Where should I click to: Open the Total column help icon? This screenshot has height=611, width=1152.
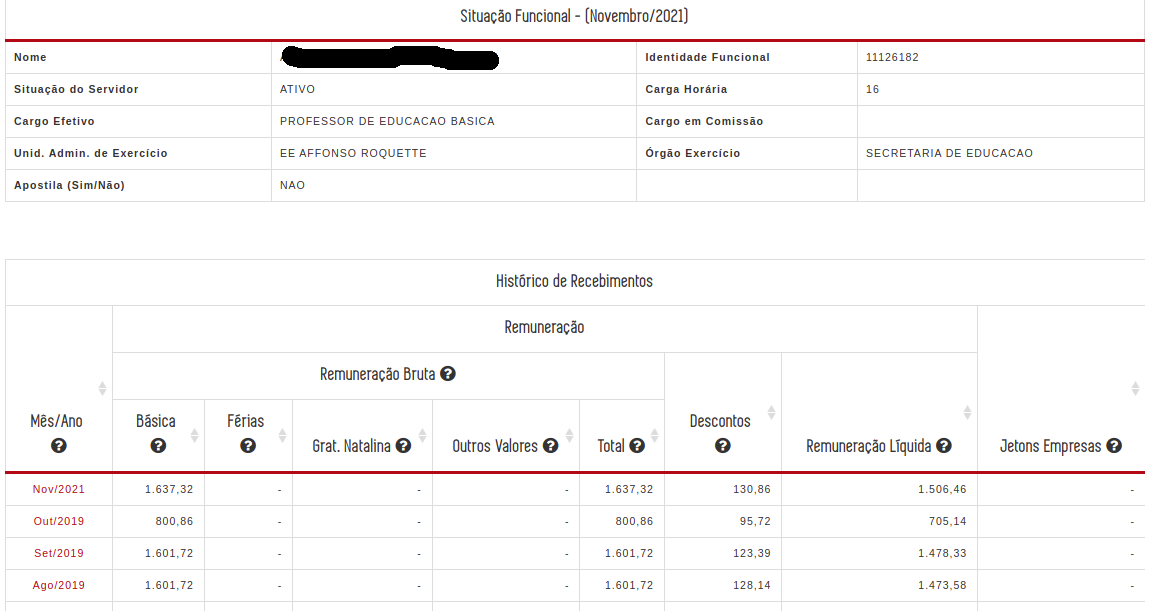click(x=637, y=446)
